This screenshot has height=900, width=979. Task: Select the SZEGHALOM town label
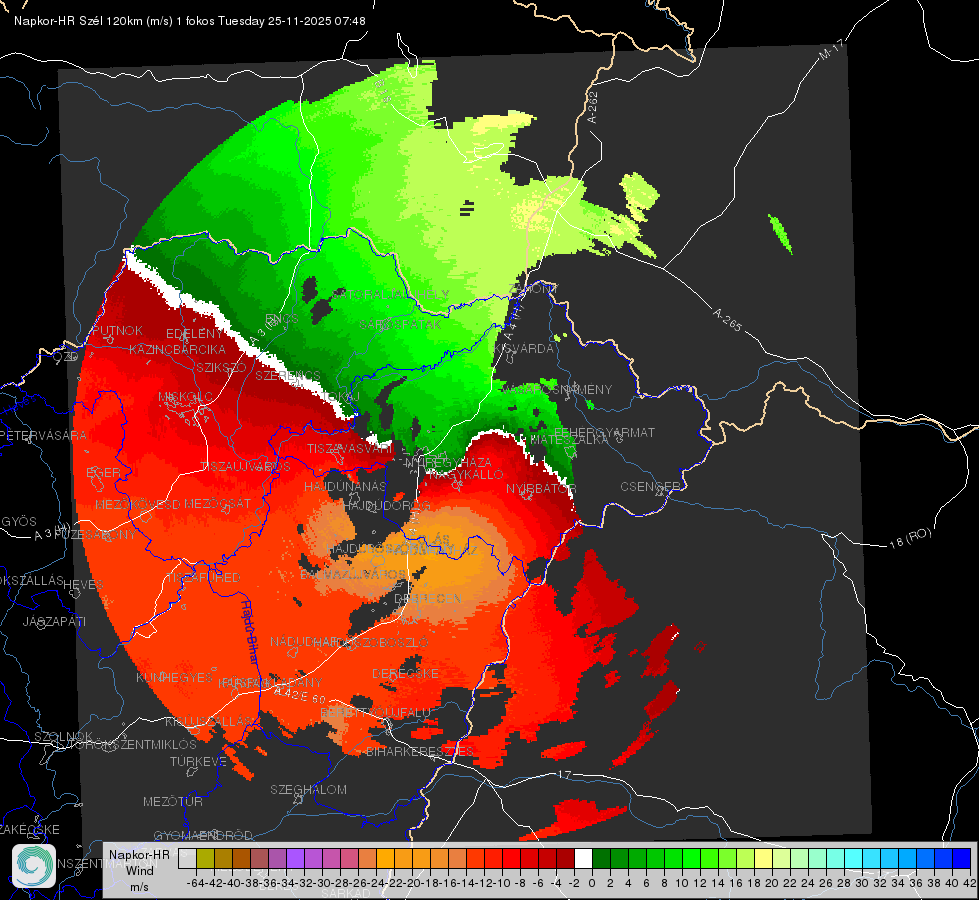[x=308, y=789]
